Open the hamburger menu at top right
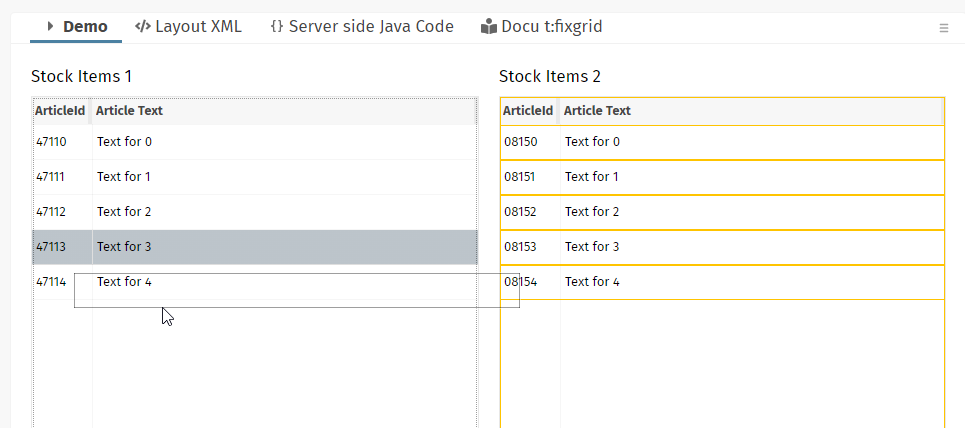This screenshot has height=428, width=965. [943, 28]
